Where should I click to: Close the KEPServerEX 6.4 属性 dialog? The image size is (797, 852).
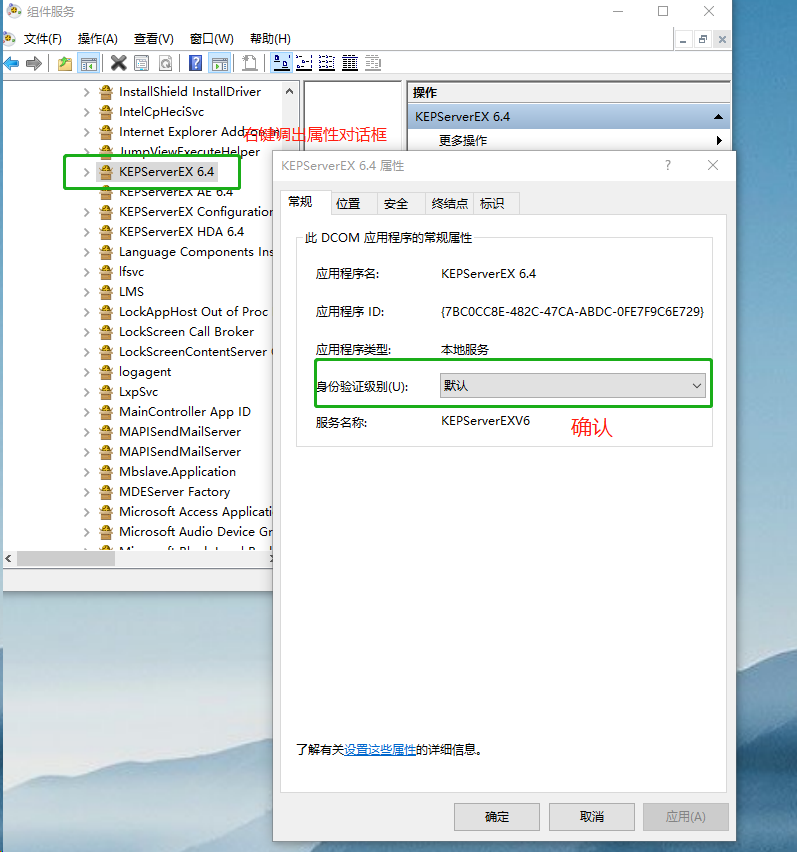coord(713,165)
